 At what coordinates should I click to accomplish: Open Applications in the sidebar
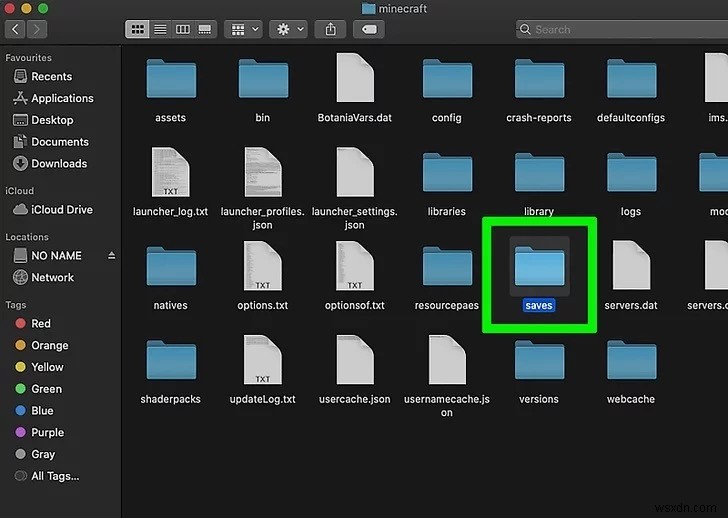point(53,98)
